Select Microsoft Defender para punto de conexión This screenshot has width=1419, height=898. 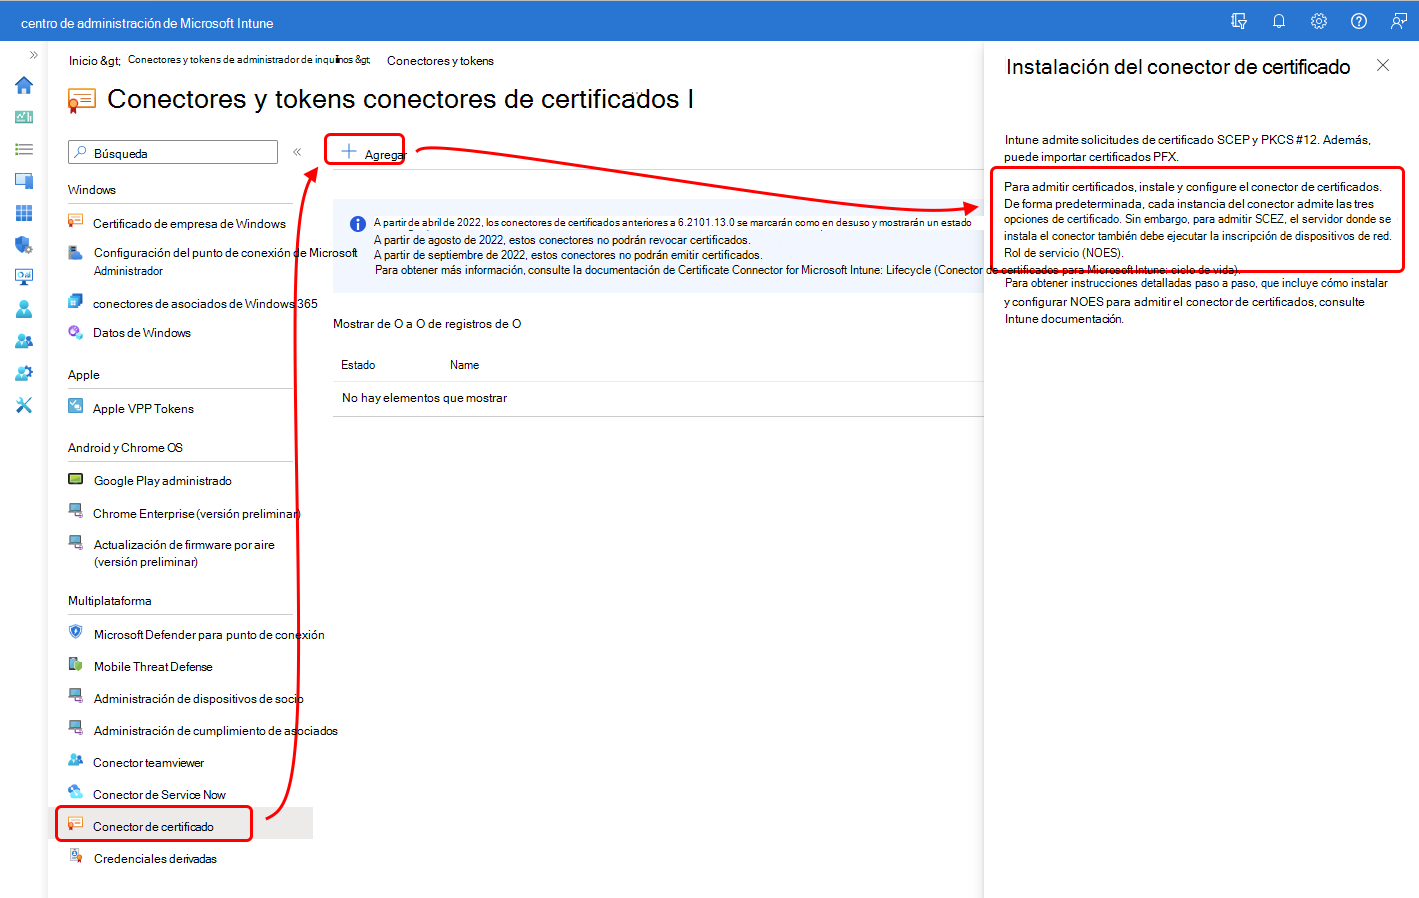pos(209,635)
